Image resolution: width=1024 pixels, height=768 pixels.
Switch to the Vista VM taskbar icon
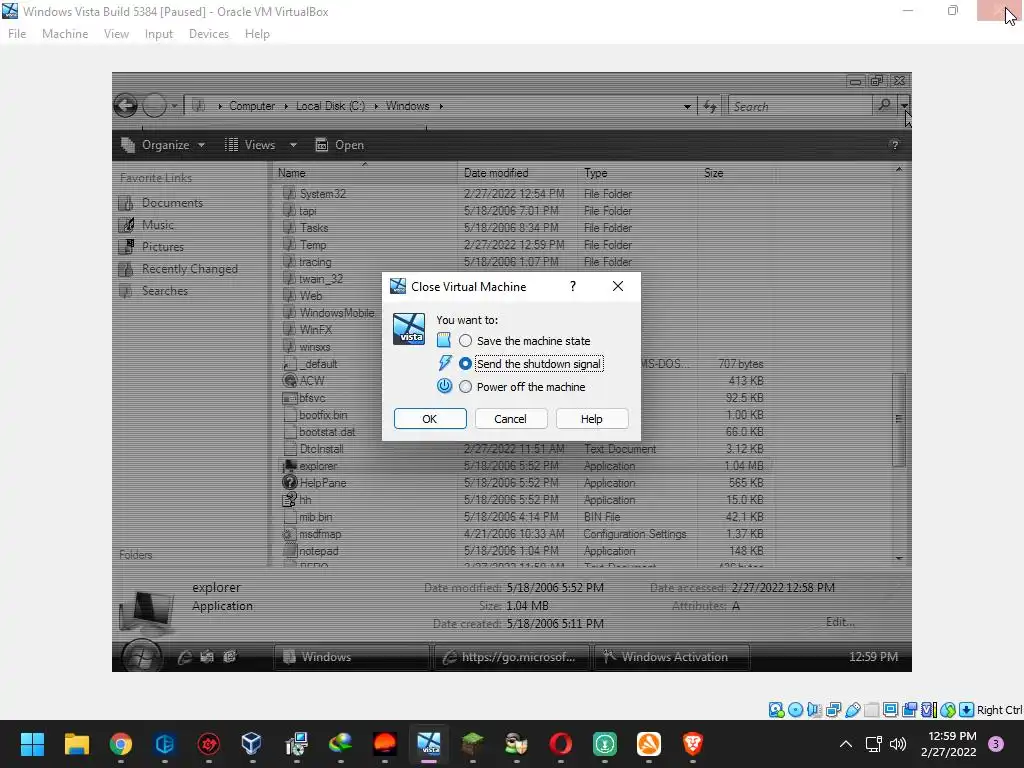(x=429, y=744)
